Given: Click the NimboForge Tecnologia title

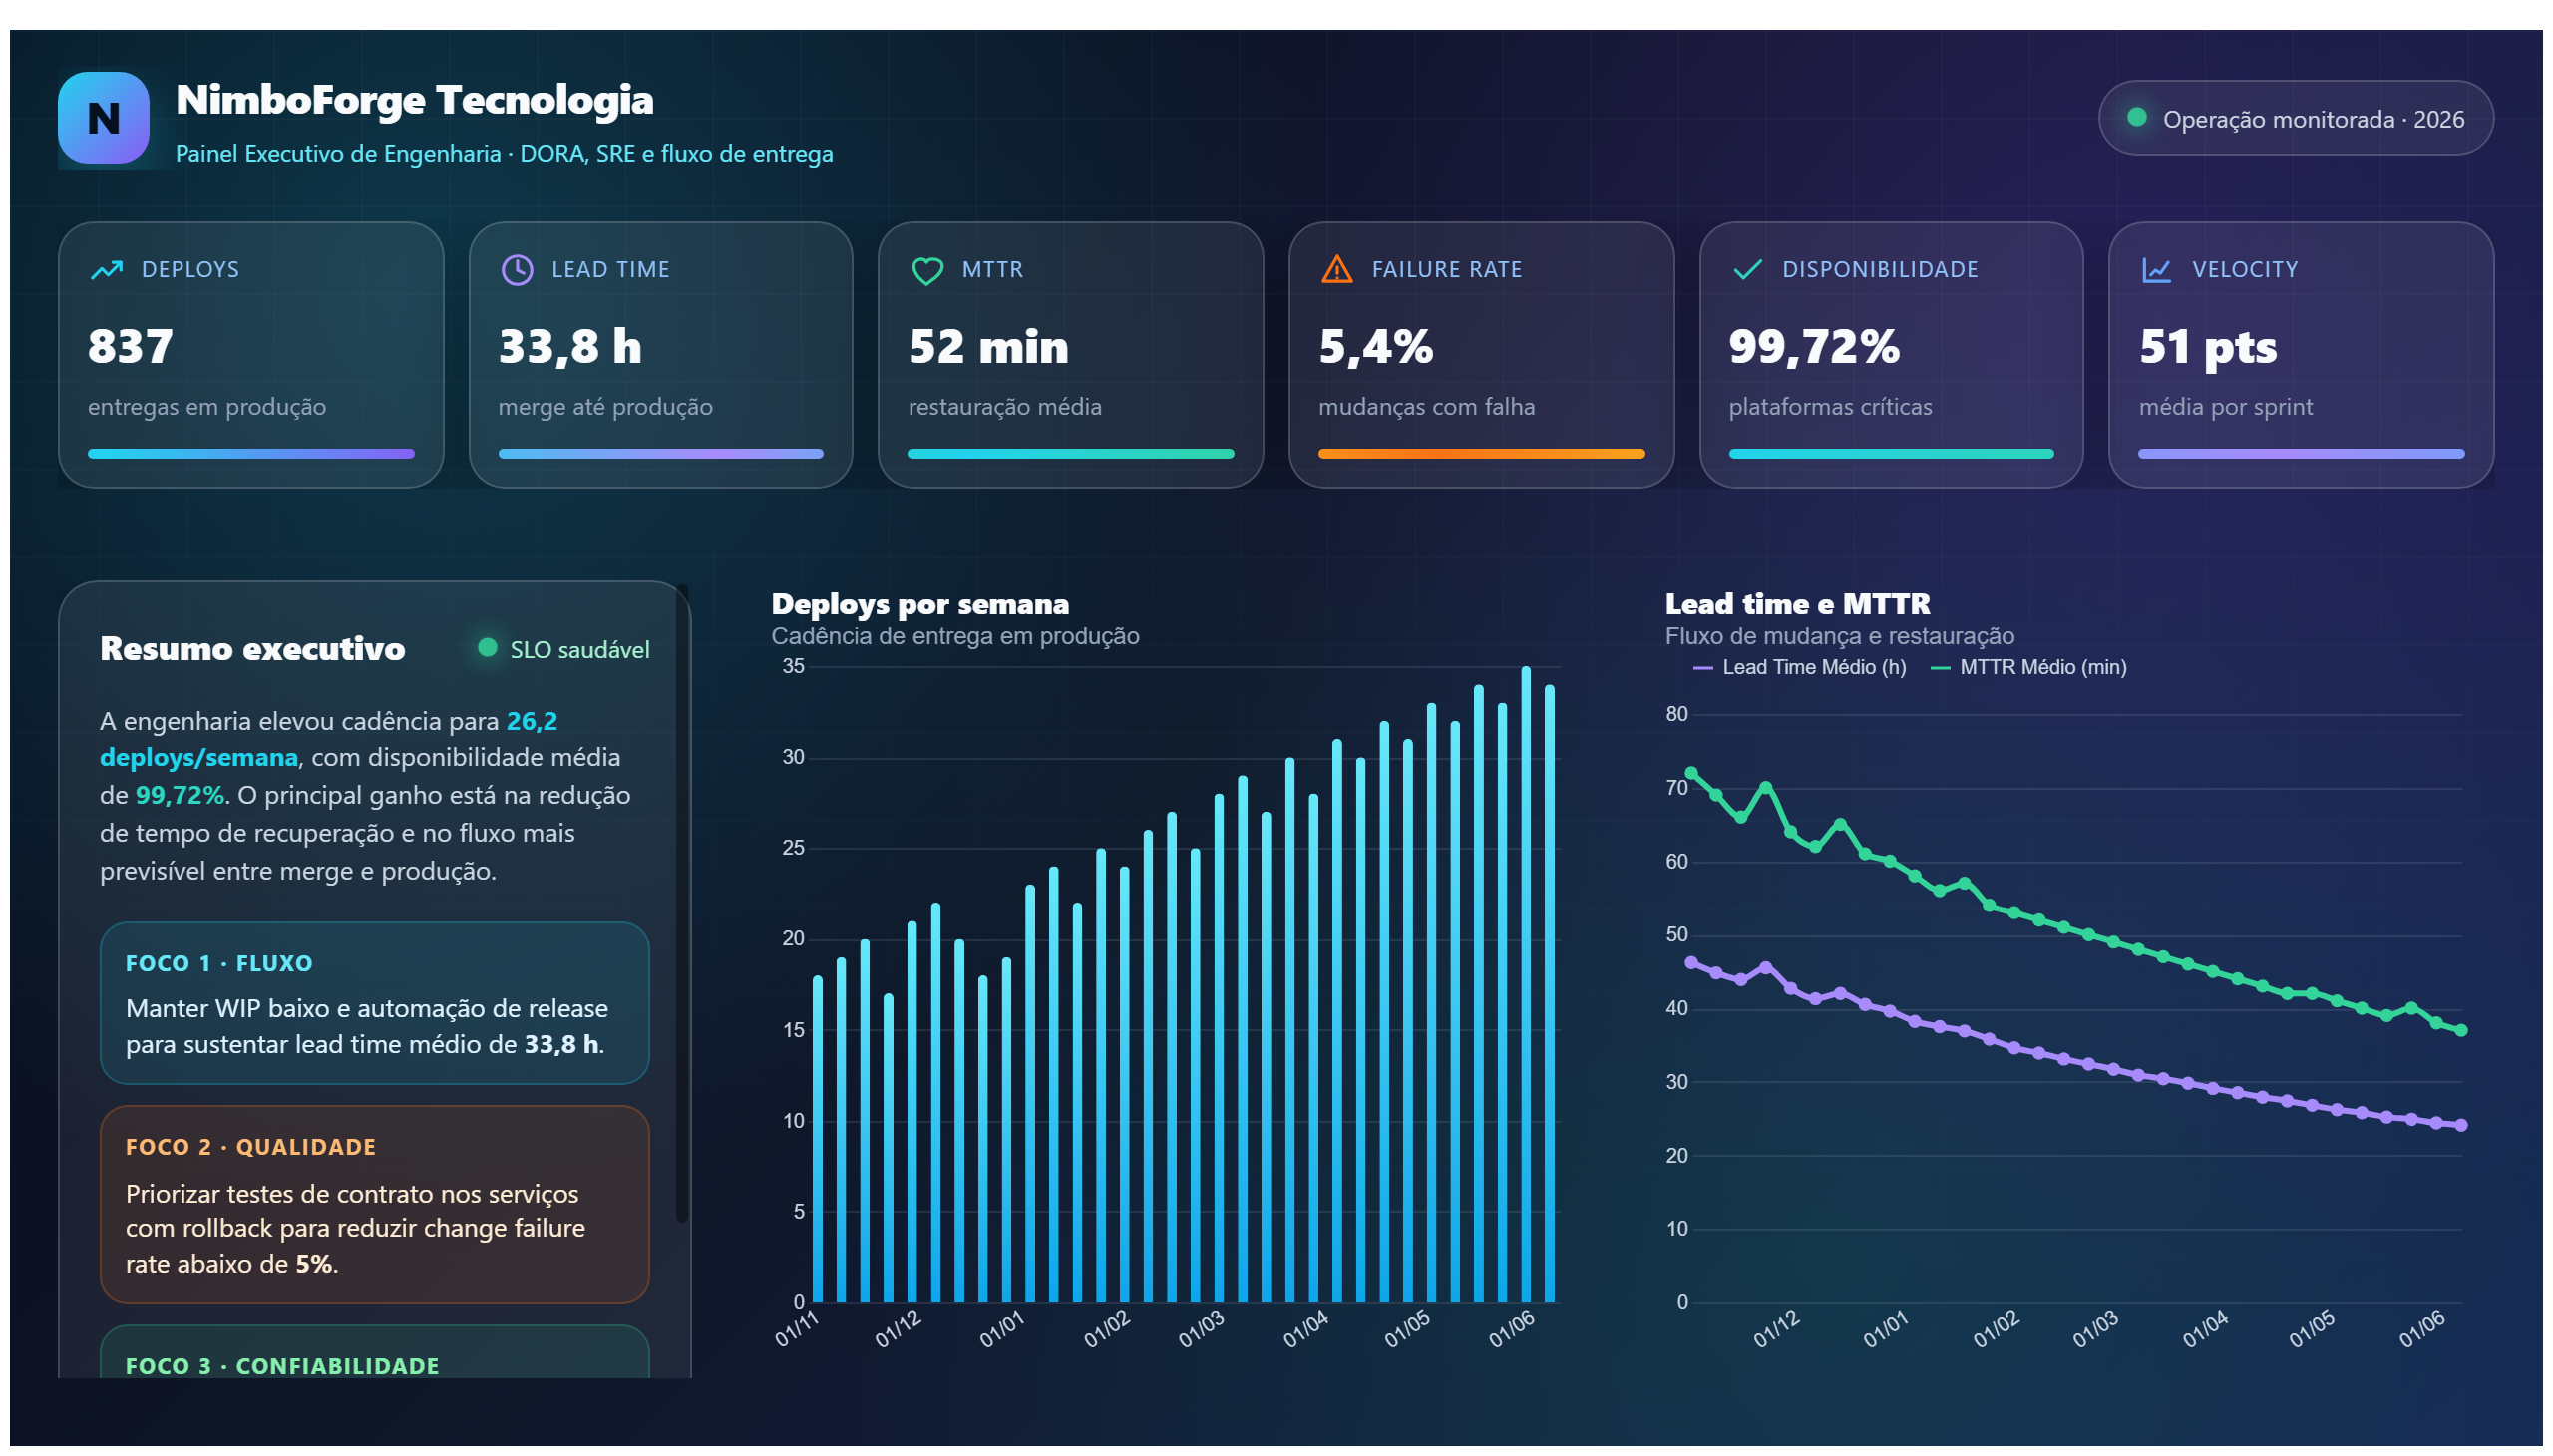Looking at the screenshot, I should [415, 100].
